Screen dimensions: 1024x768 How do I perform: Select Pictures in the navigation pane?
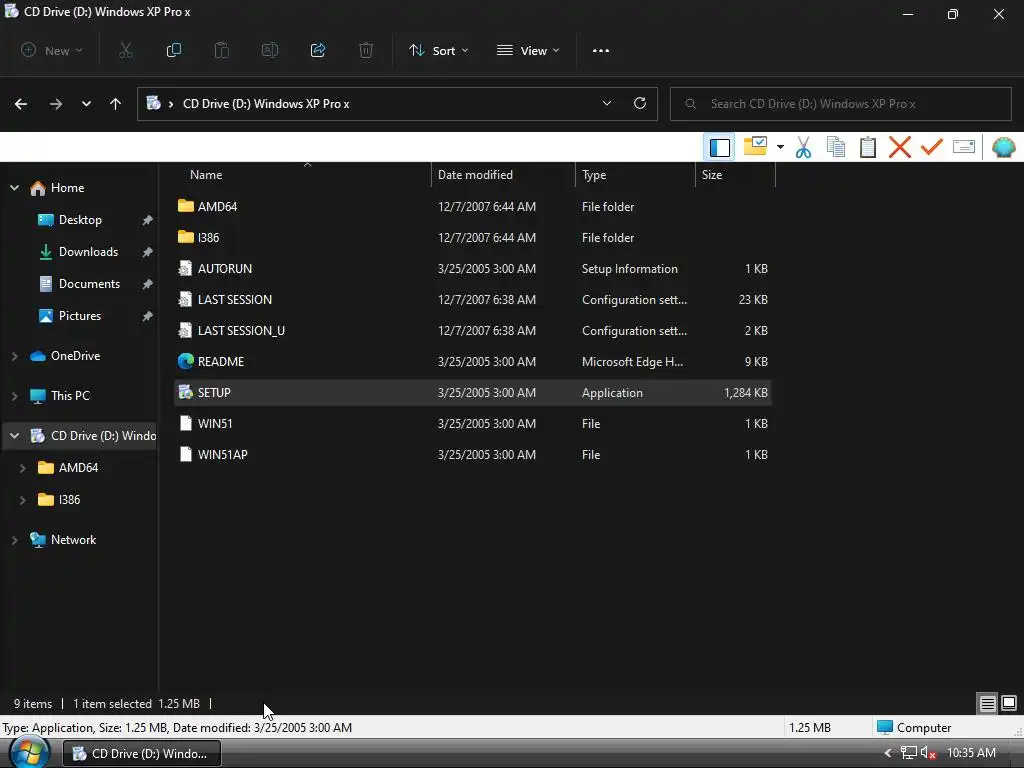pyautogui.click(x=80, y=316)
